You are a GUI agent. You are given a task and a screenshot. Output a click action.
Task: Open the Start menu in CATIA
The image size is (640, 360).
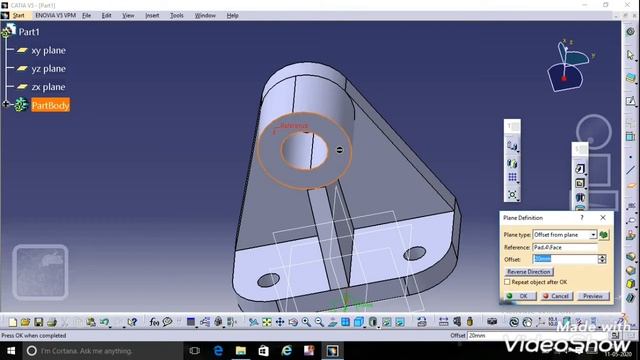(18, 16)
